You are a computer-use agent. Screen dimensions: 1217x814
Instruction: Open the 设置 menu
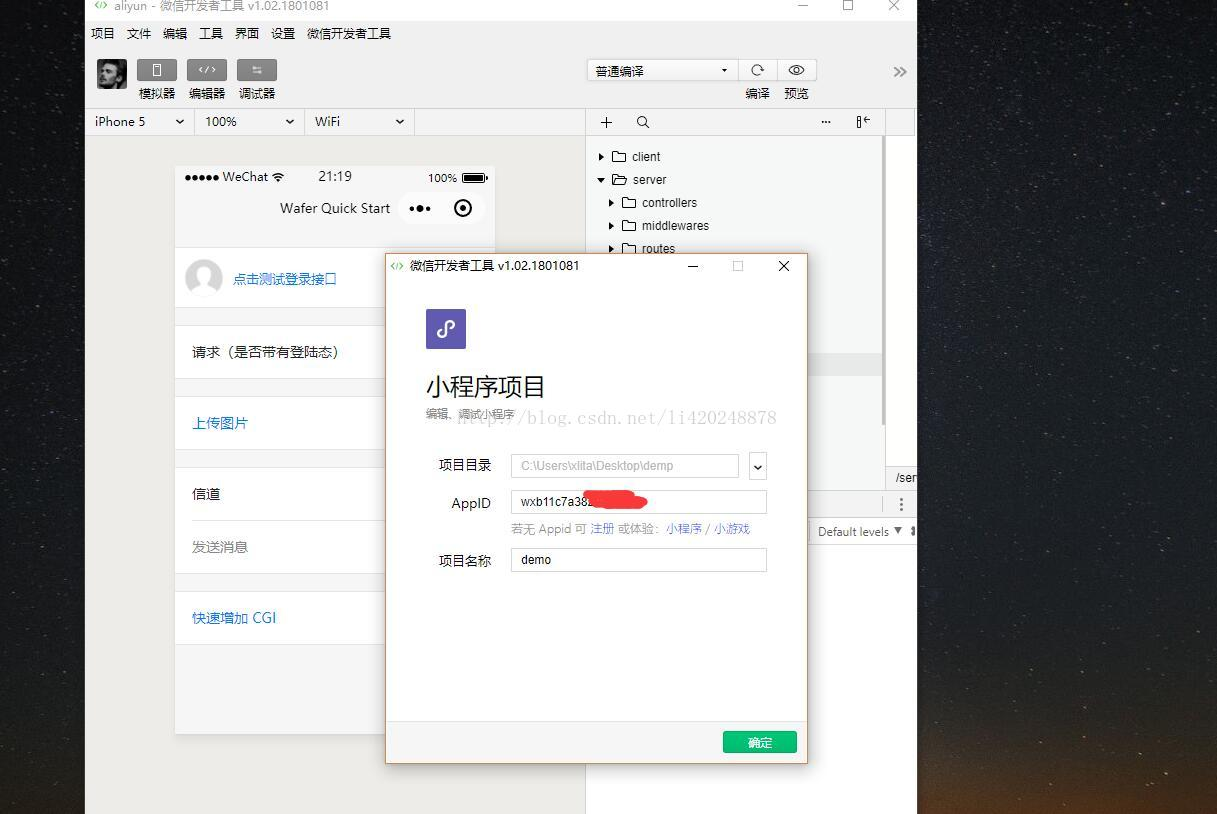point(283,34)
